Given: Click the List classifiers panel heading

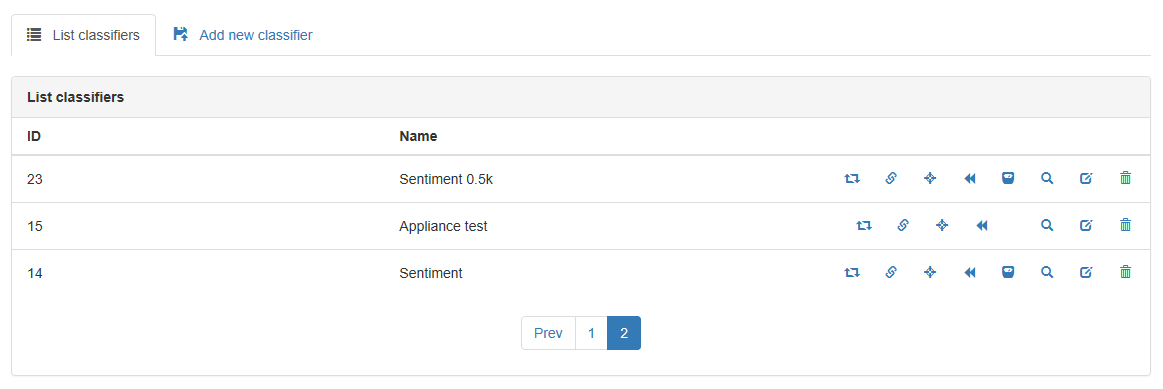Looking at the screenshot, I should [75, 97].
